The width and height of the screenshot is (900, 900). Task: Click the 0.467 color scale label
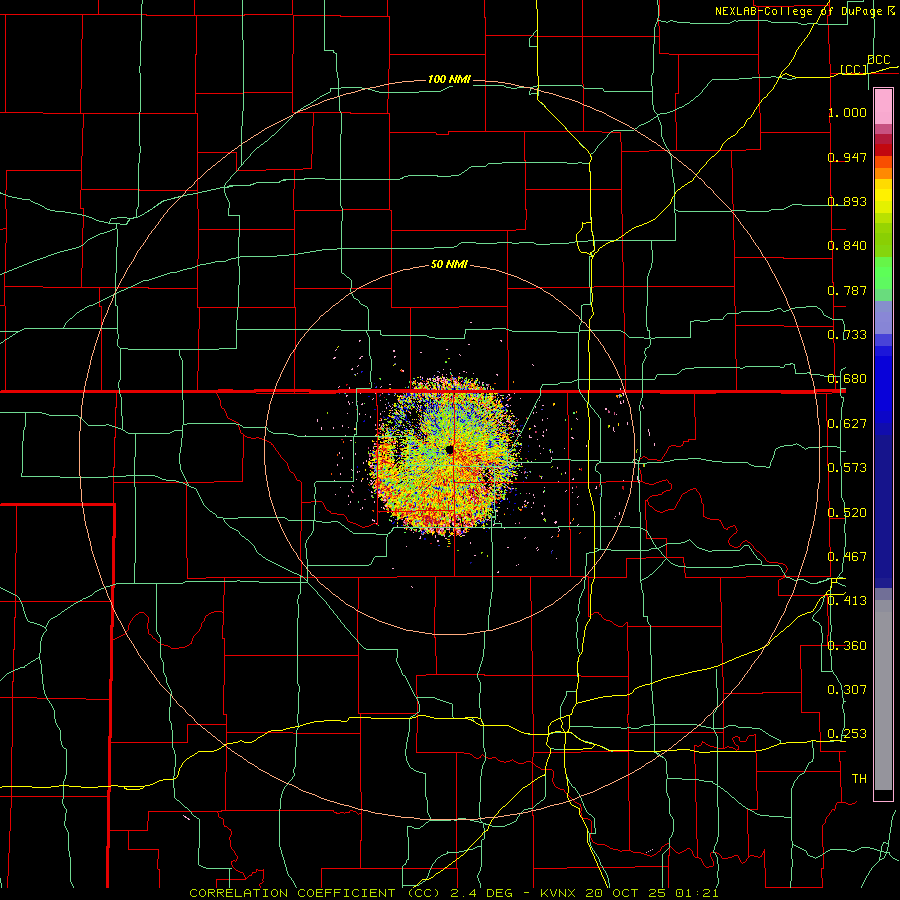coord(847,557)
